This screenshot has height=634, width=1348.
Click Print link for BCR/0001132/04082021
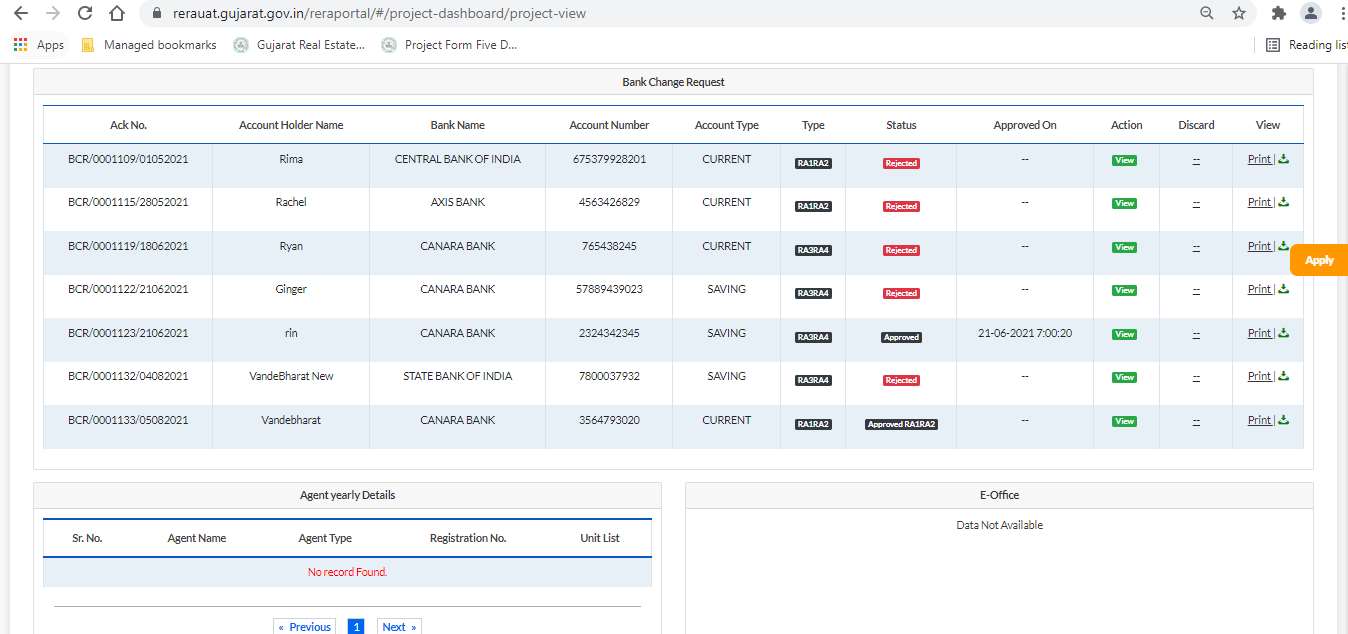tap(1259, 376)
